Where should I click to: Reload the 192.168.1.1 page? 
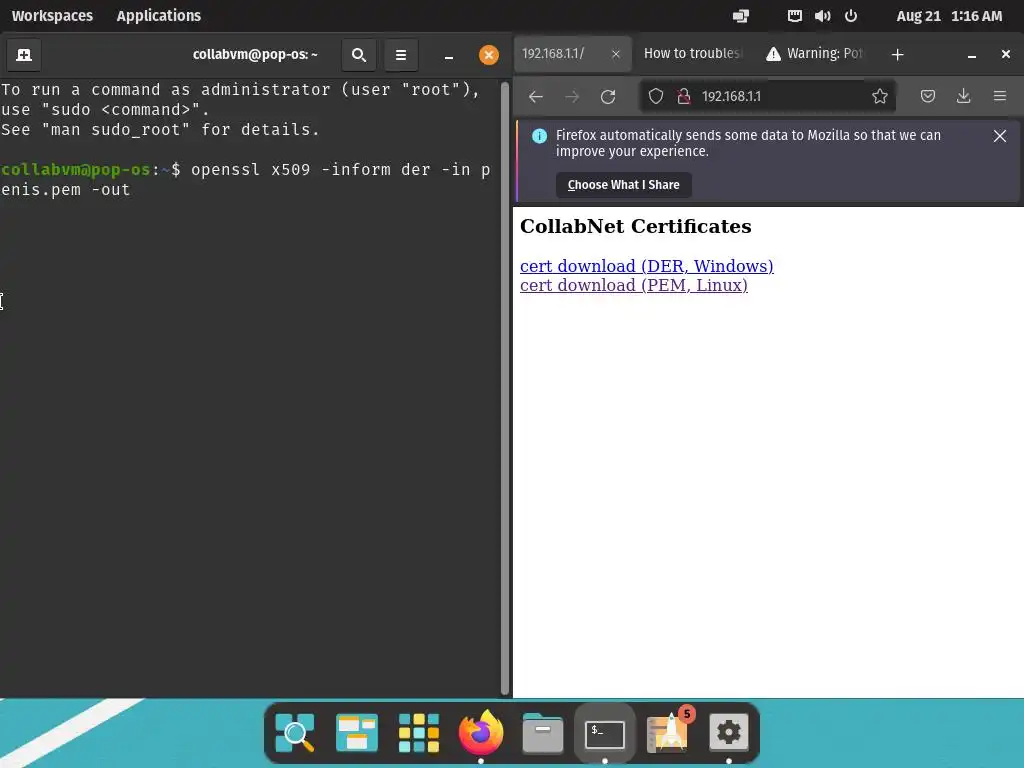pos(608,97)
